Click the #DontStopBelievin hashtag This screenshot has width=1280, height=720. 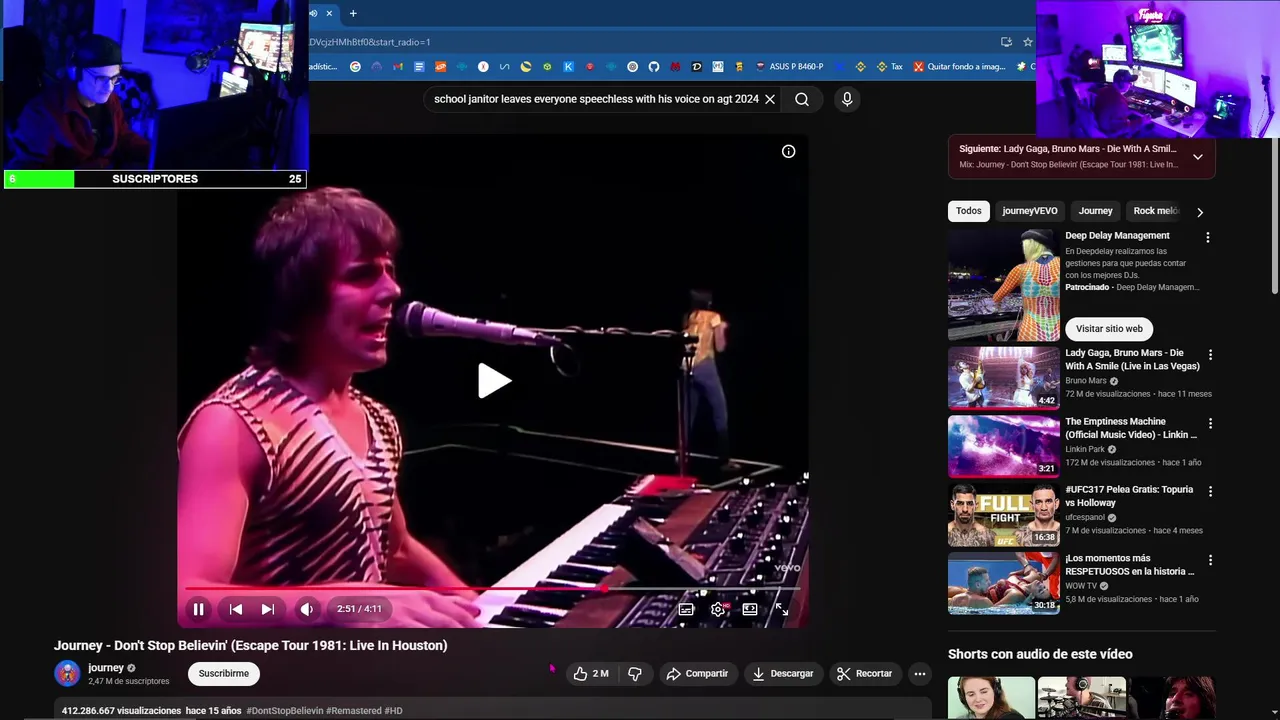[x=284, y=711]
